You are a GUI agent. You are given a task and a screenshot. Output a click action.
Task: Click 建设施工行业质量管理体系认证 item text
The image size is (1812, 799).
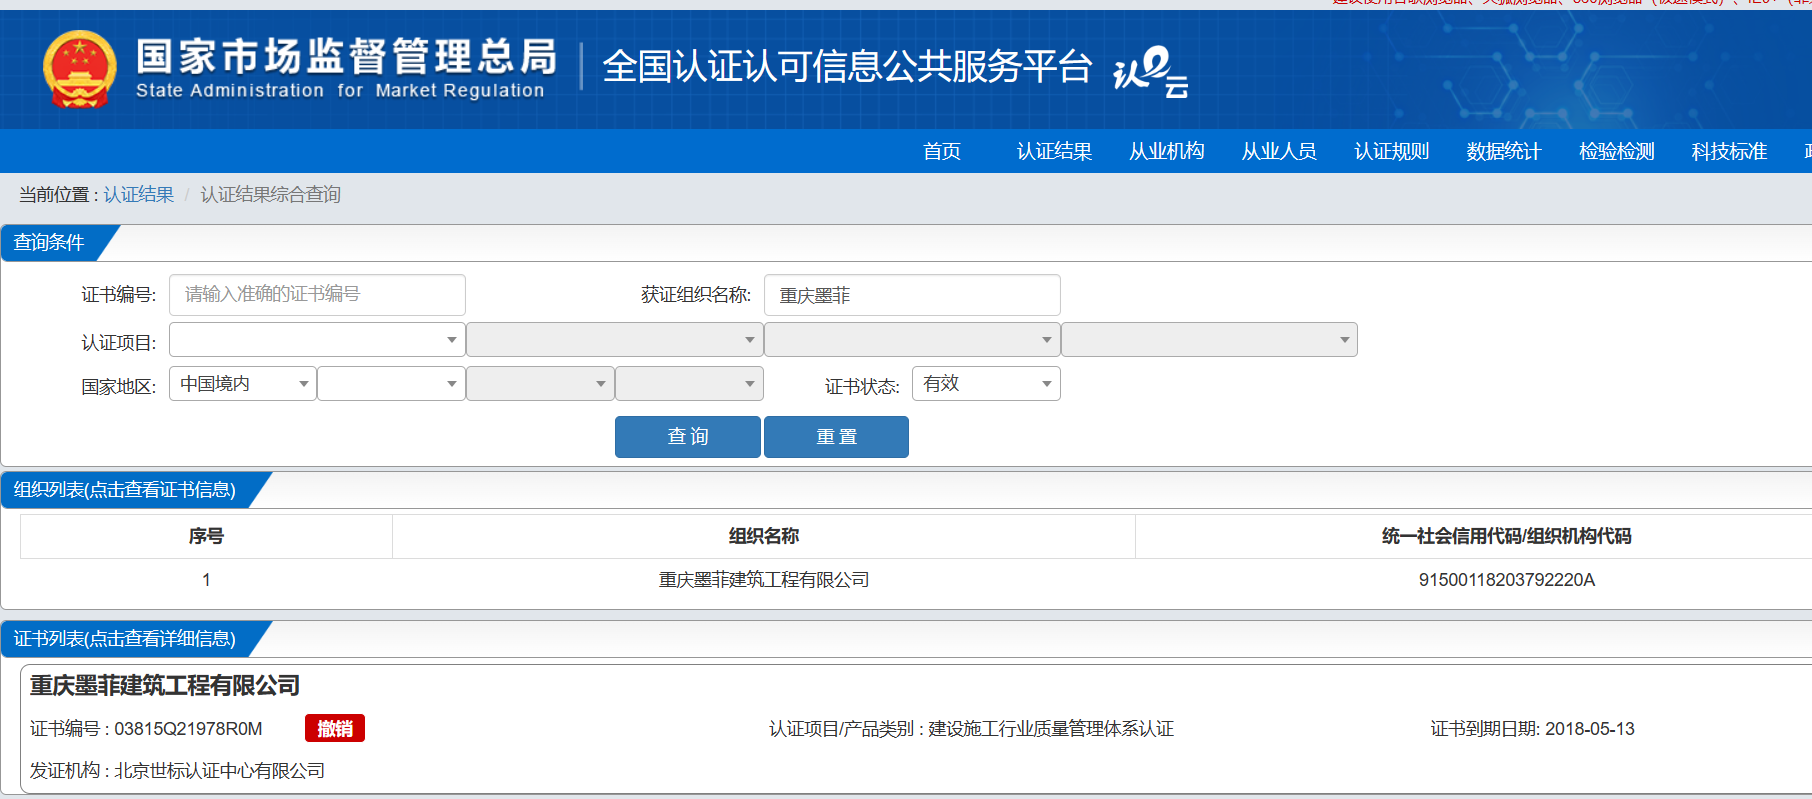click(1051, 729)
